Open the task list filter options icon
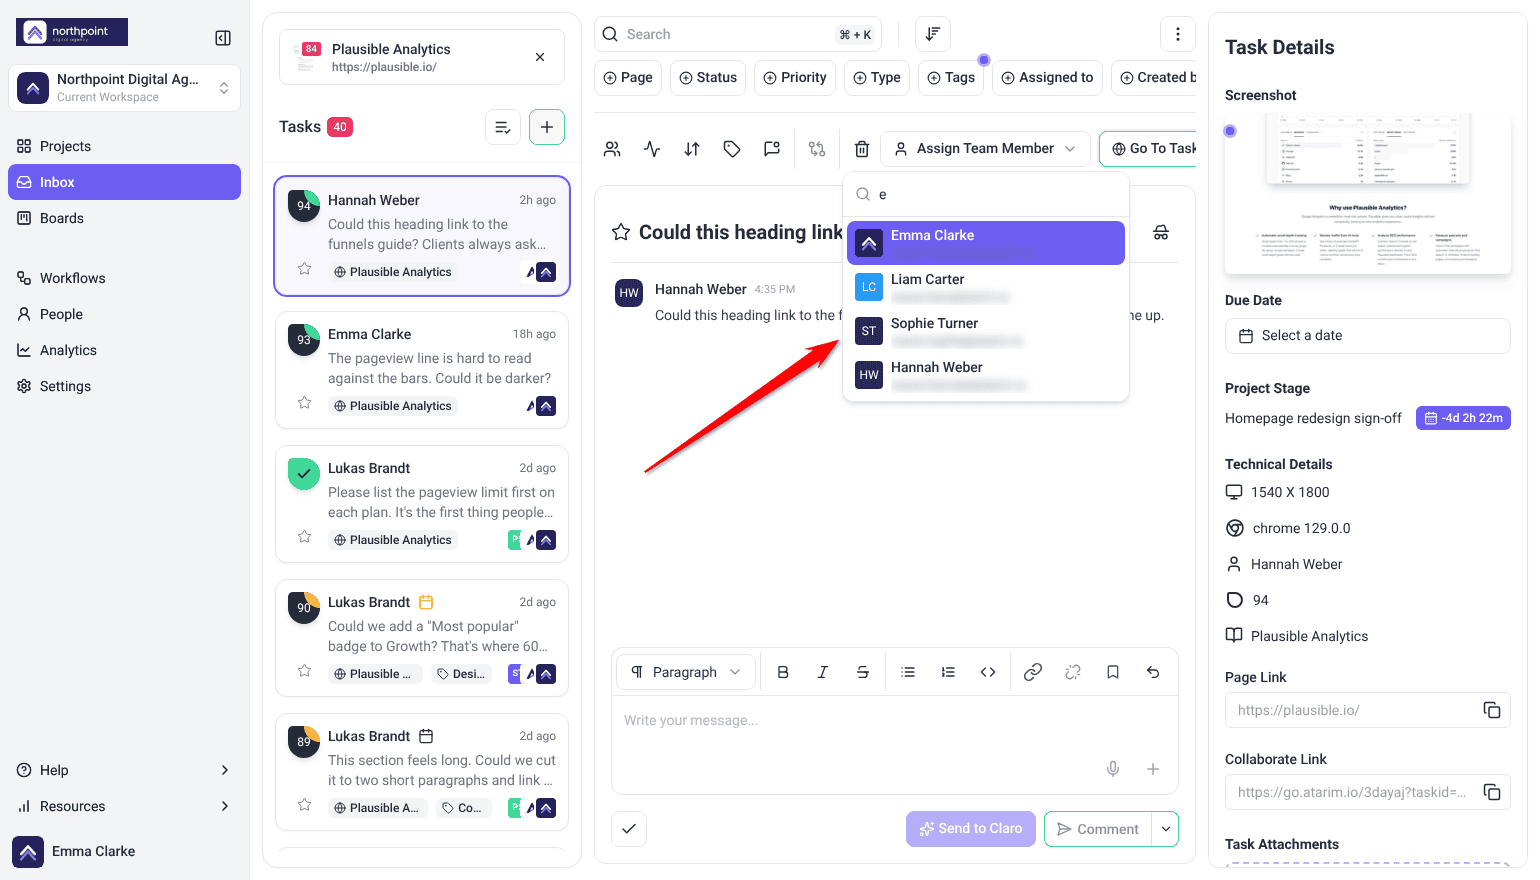This screenshot has height=880, width=1540. pyautogui.click(x=503, y=127)
